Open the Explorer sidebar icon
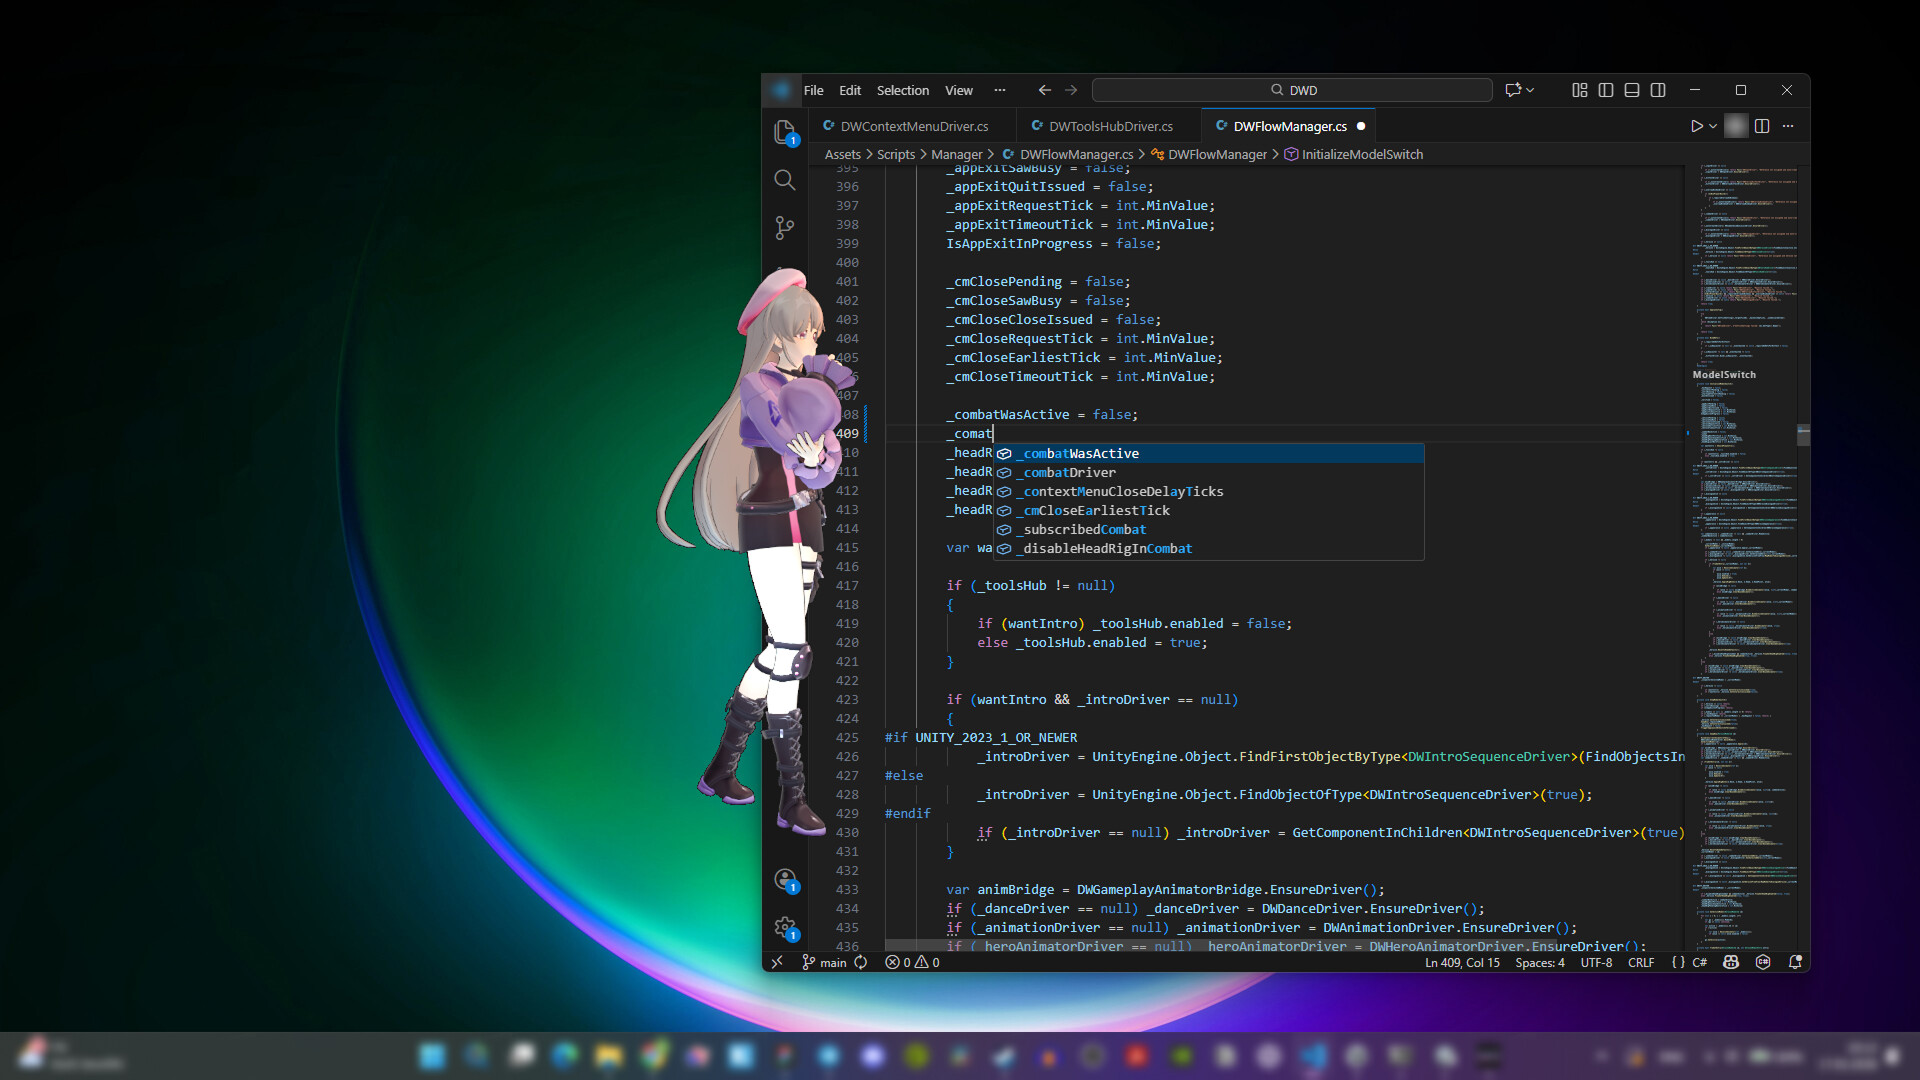 click(x=784, y=133)
